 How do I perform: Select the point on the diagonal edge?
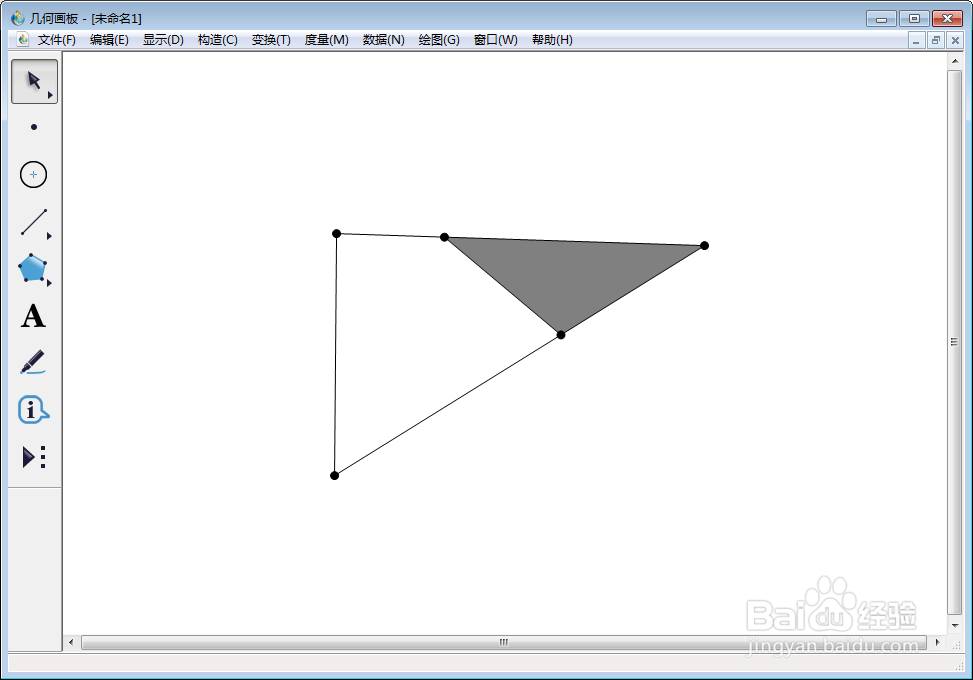(561, 335)
